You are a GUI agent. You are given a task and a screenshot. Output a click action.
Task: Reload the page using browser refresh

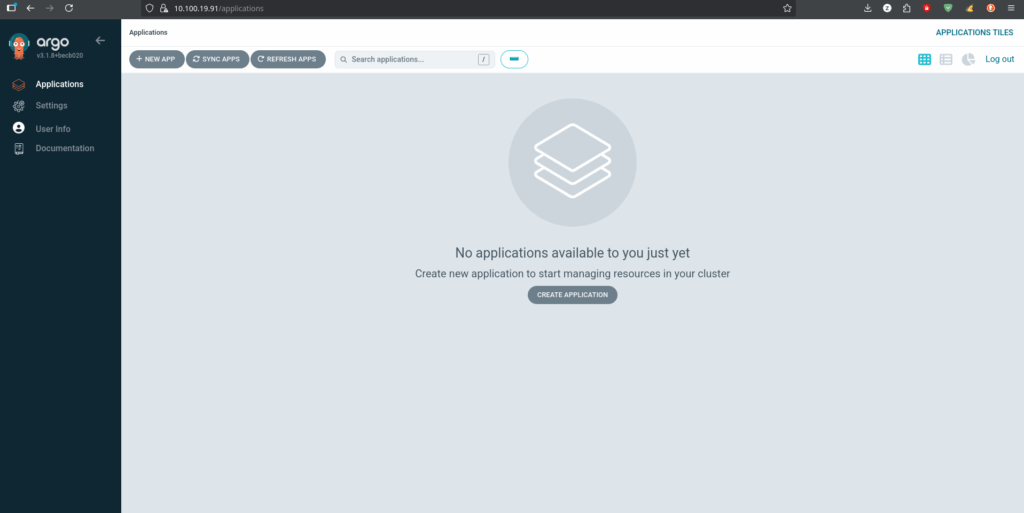[x=69, y=8]
